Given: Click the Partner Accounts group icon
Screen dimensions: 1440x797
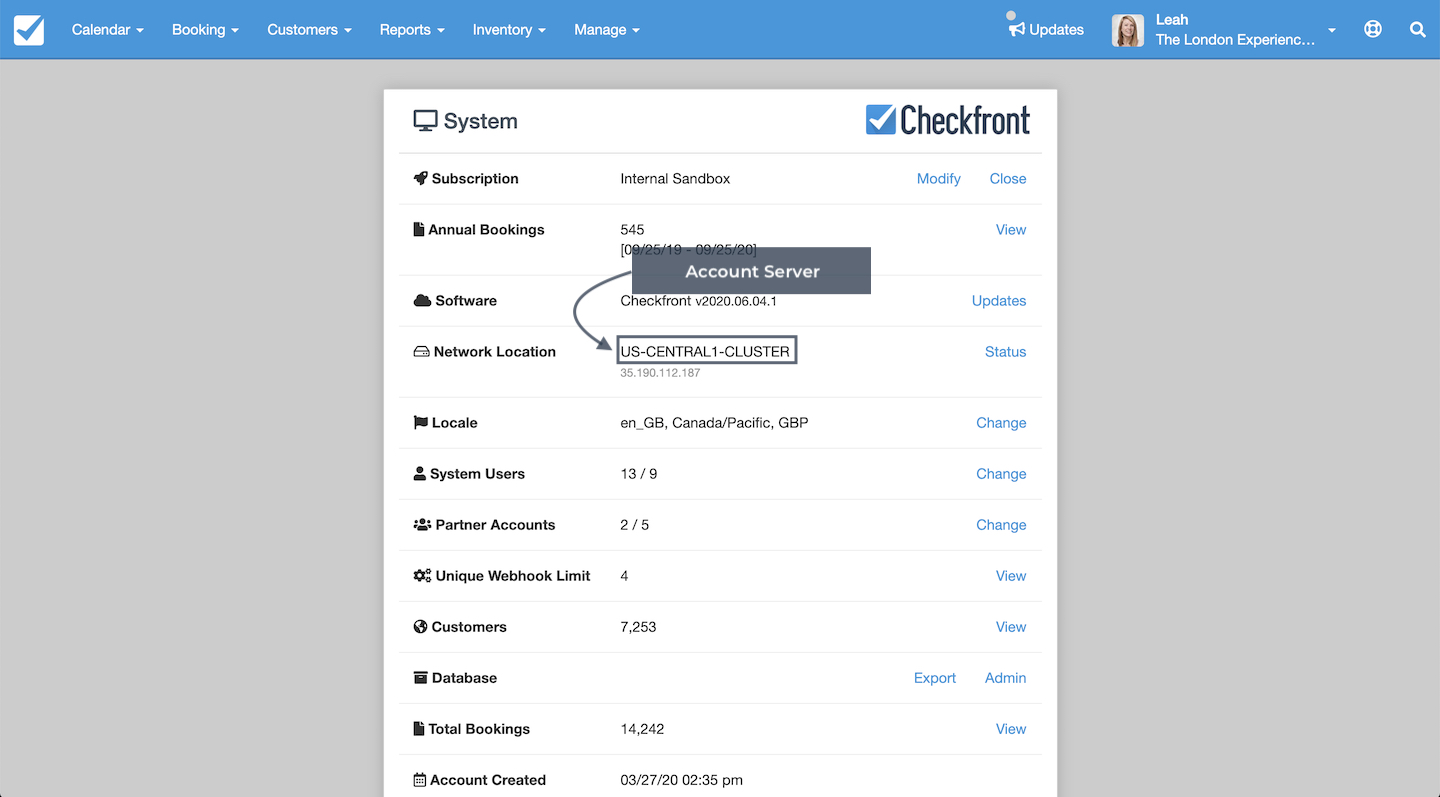Looking at the screenshot, I should [422, 524].
